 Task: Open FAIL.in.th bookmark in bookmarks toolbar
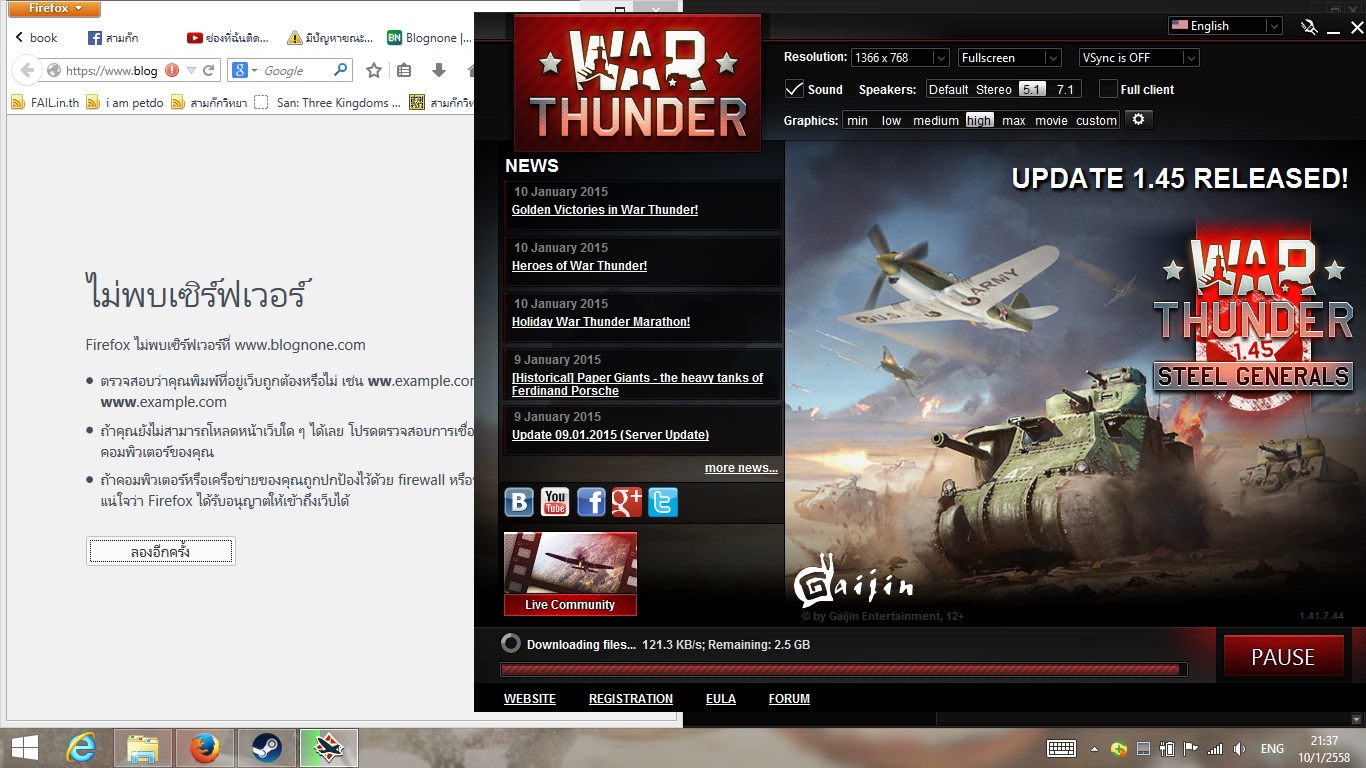pos(45,102)
